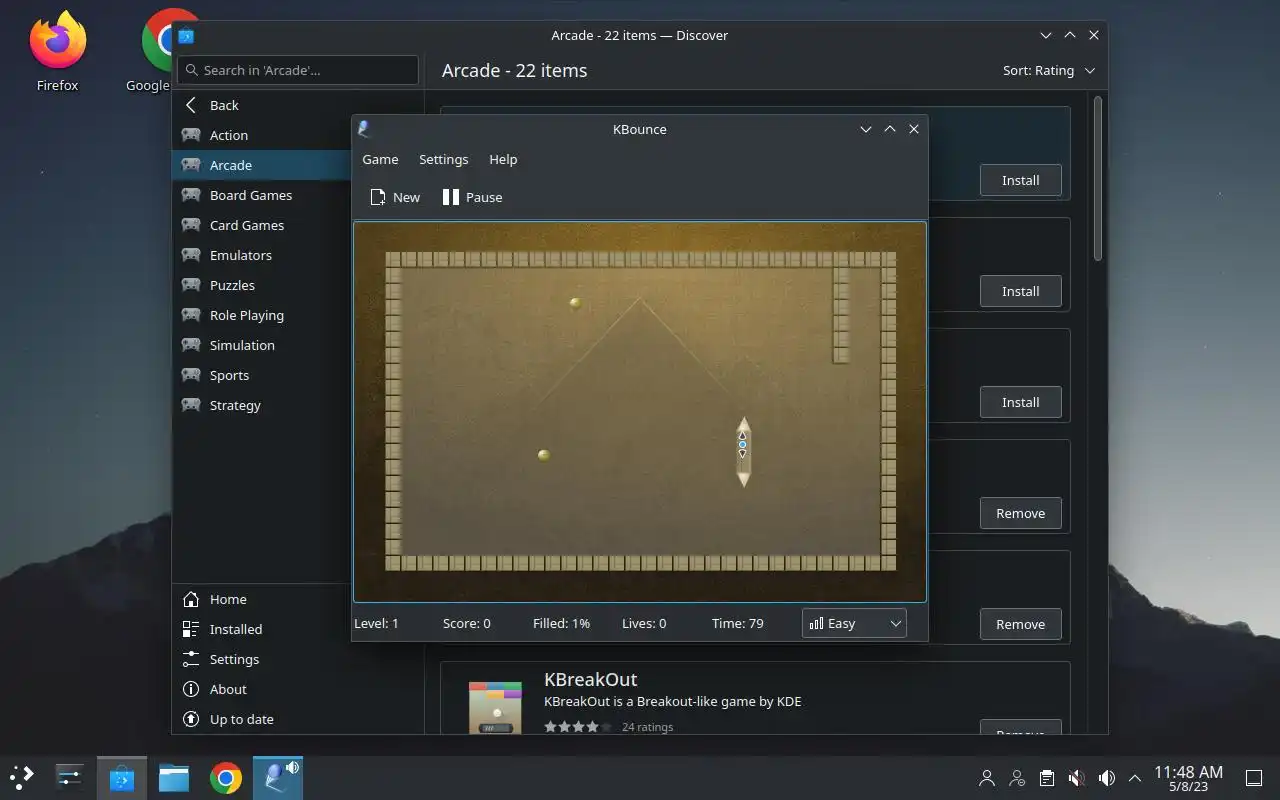Select Arcade category in Discover
This screenshot has height=800, width=1280.
tap(263, 165)
